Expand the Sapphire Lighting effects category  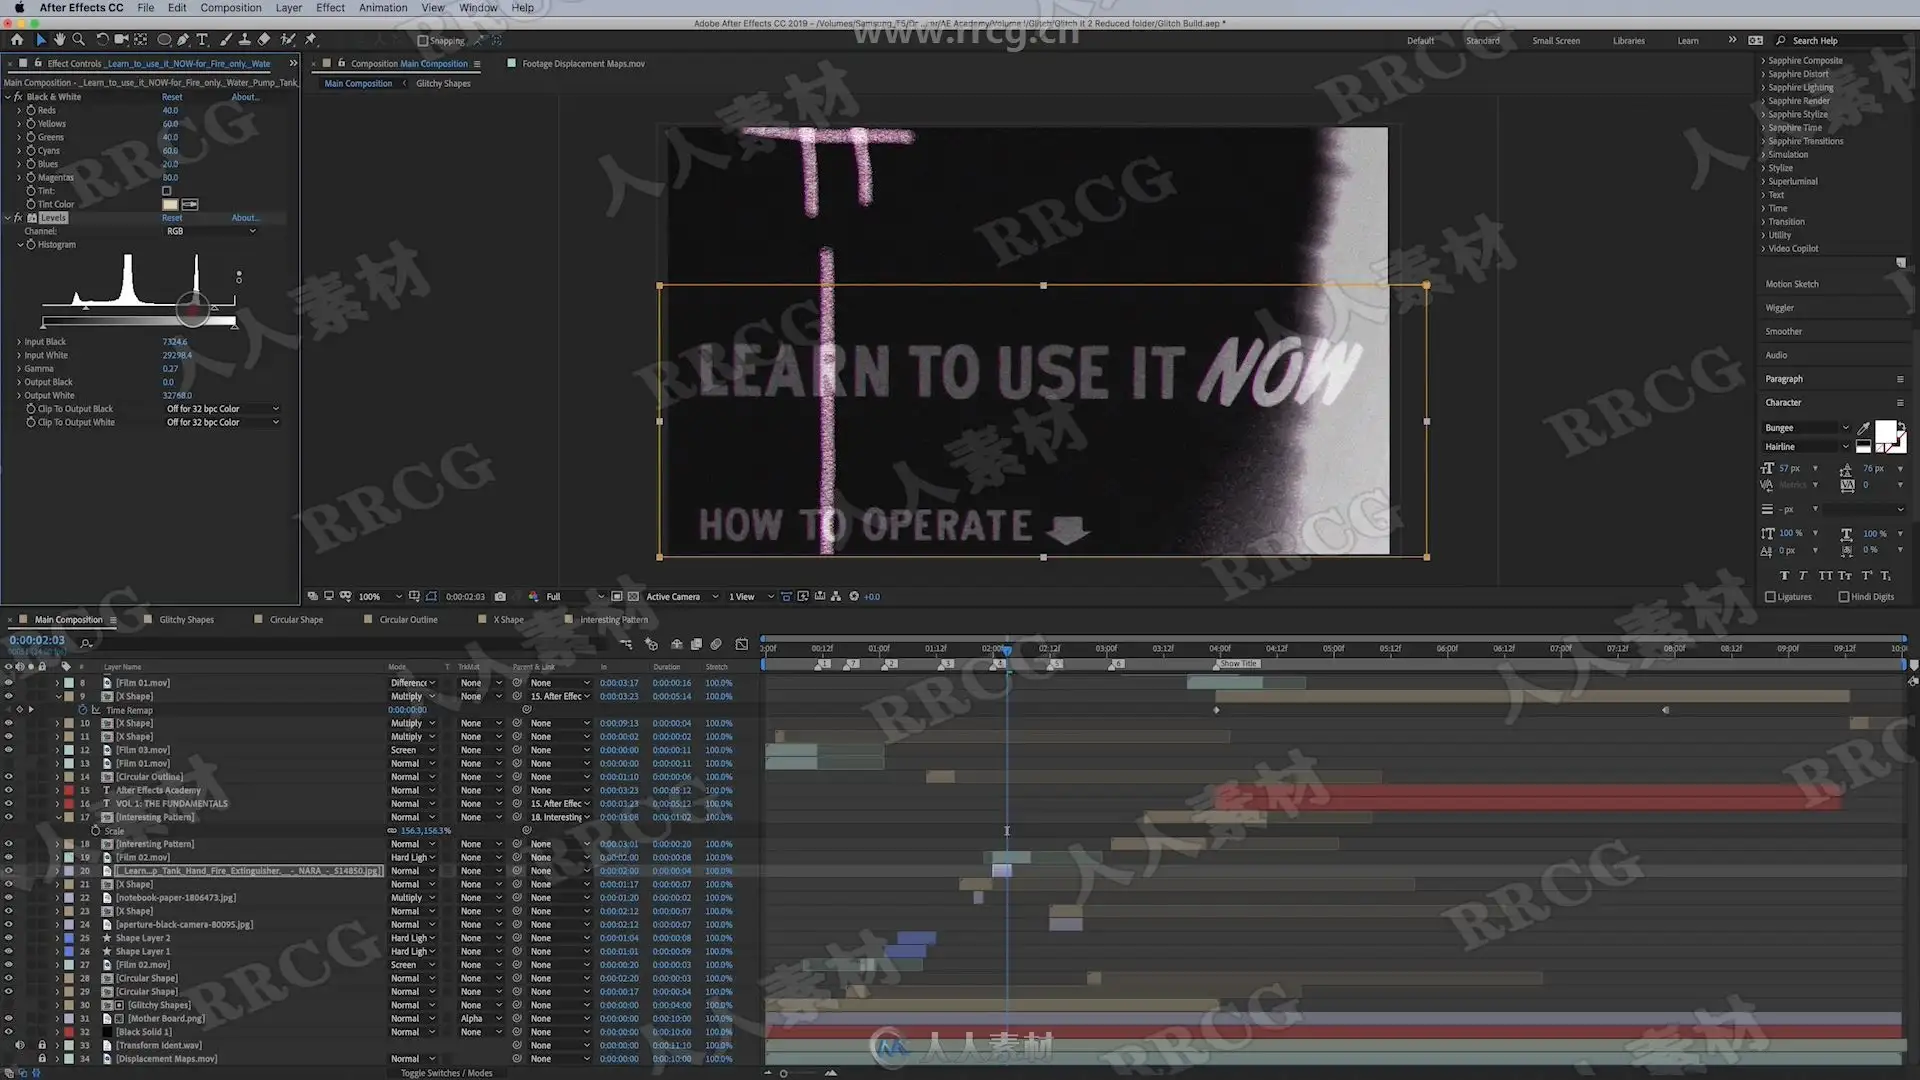point(1800,87)
